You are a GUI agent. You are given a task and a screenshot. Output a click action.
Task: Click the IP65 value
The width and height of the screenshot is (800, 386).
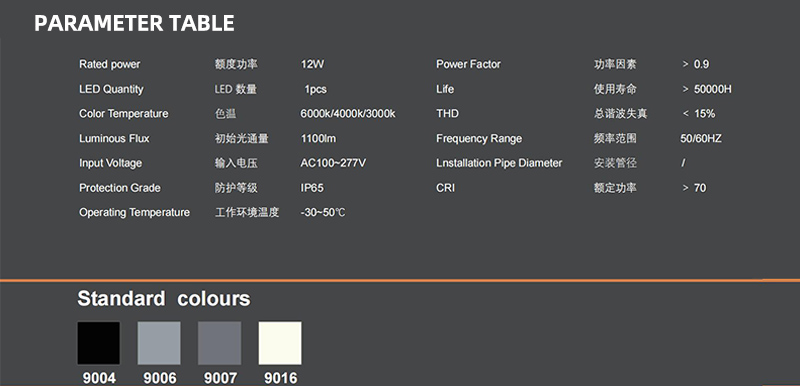(312, 188)
